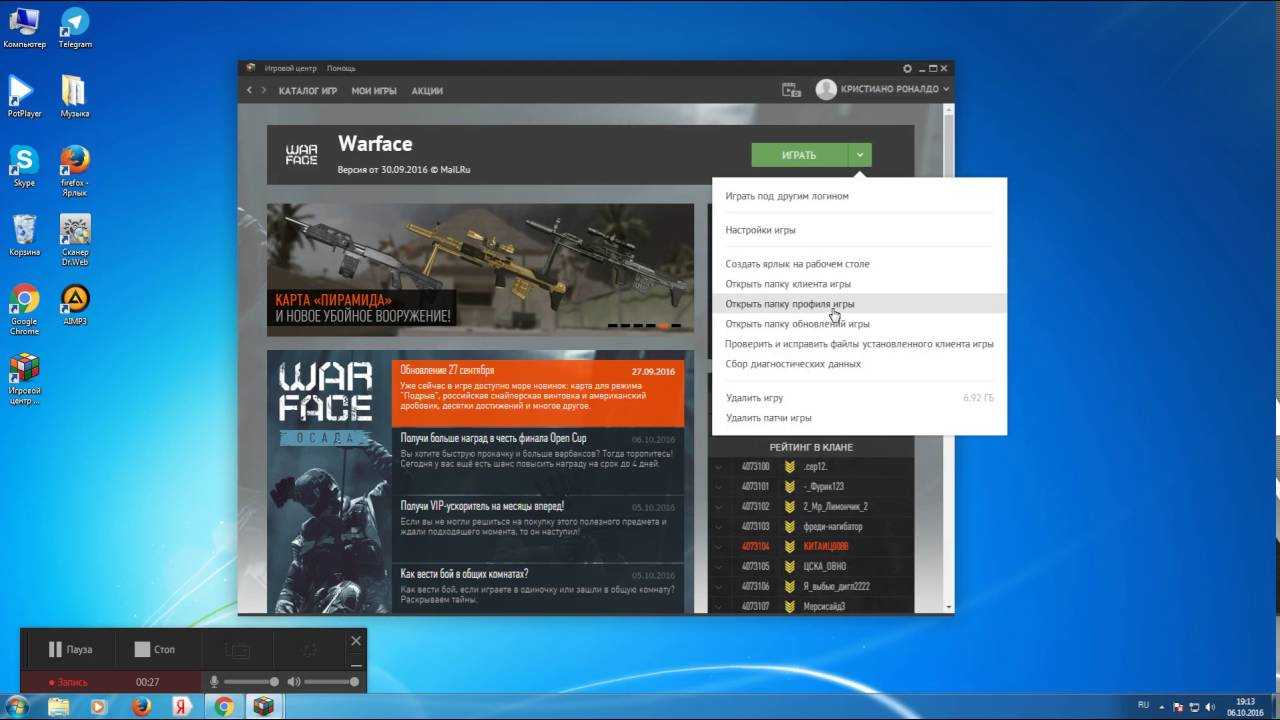Image resolution: width=1280 pixels, height=720 pixels.
Task: Switch to Game Center cube taskbar icon
Action: pos(263,706)
